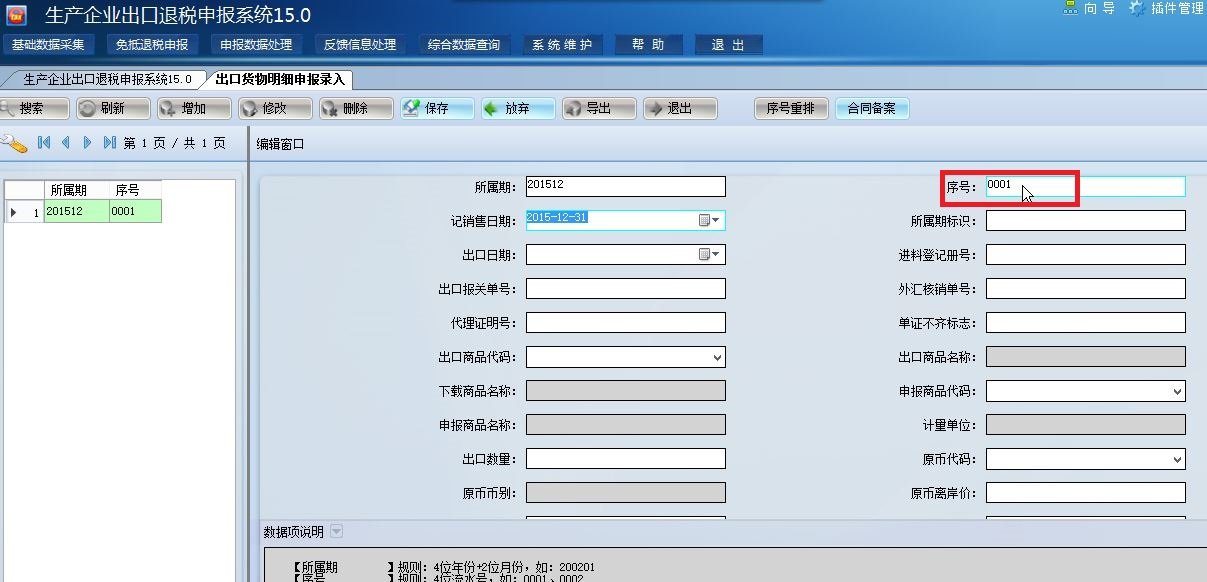Export data using the 导出 icon
The image size is (1207, 582).
pos(598,108)
